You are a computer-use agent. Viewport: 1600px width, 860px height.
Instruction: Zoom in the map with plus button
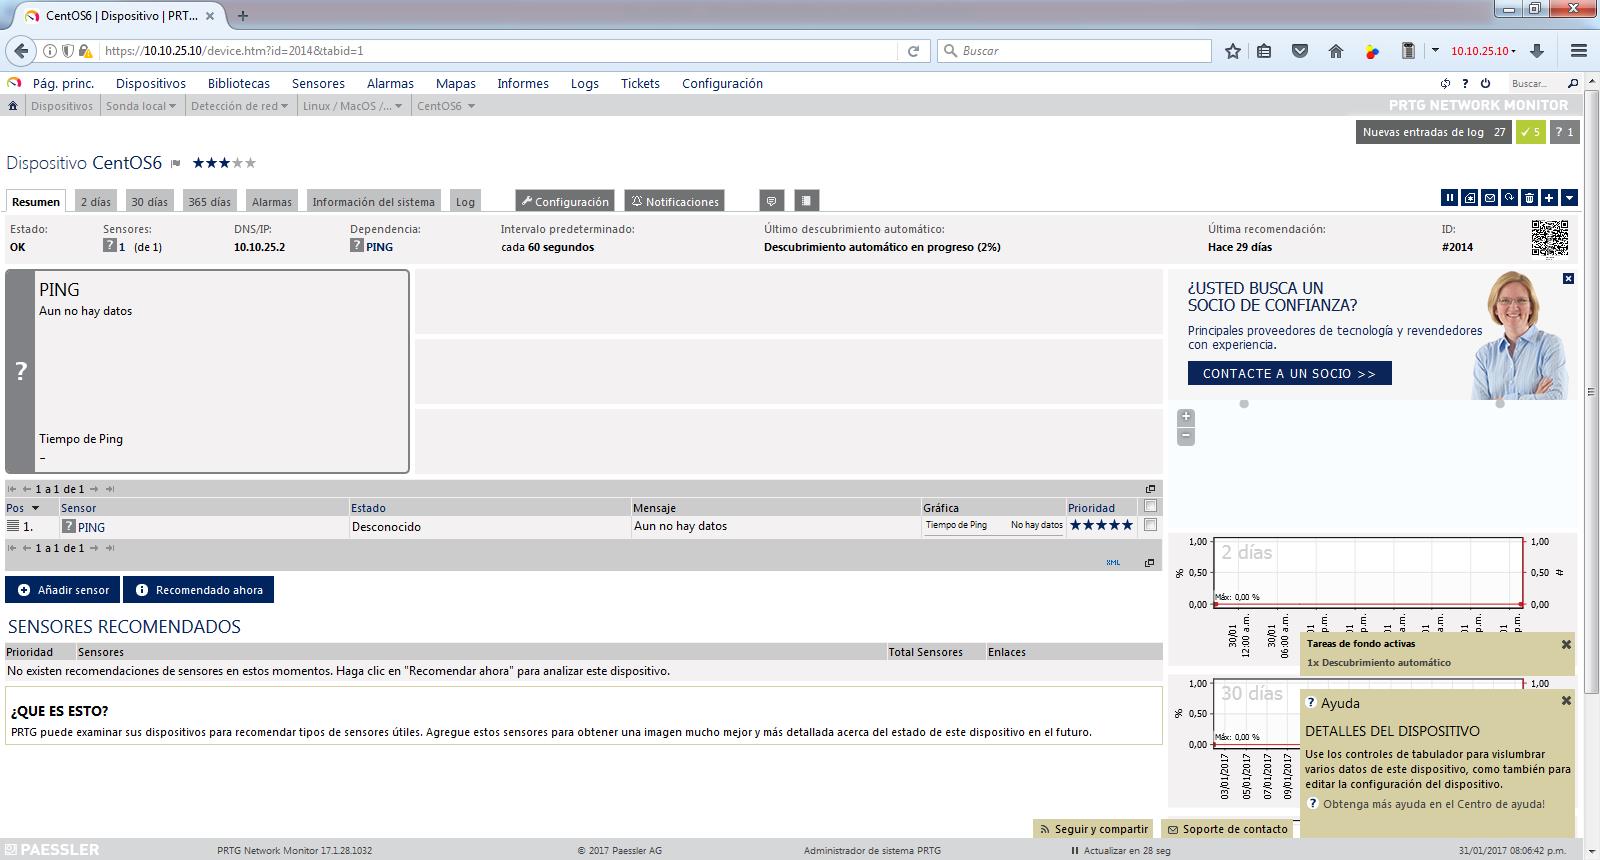point(1186,417)
